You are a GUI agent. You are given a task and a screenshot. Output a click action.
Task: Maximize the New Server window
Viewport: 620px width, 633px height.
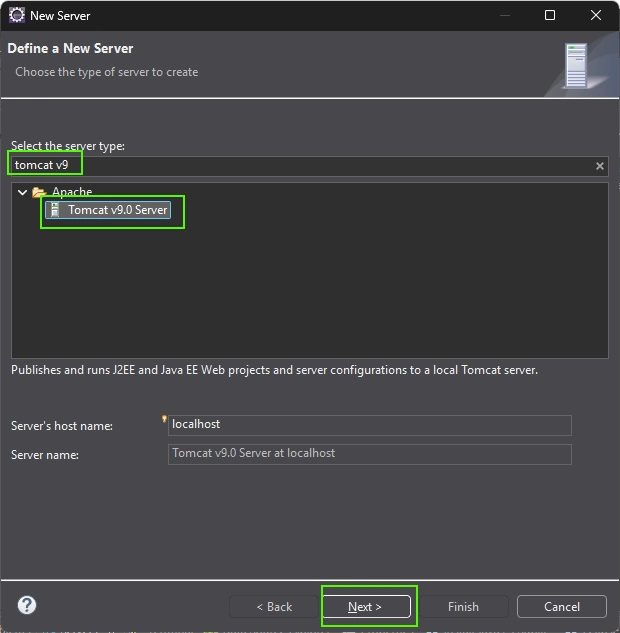pyautogui.click(x=550, y=15)
